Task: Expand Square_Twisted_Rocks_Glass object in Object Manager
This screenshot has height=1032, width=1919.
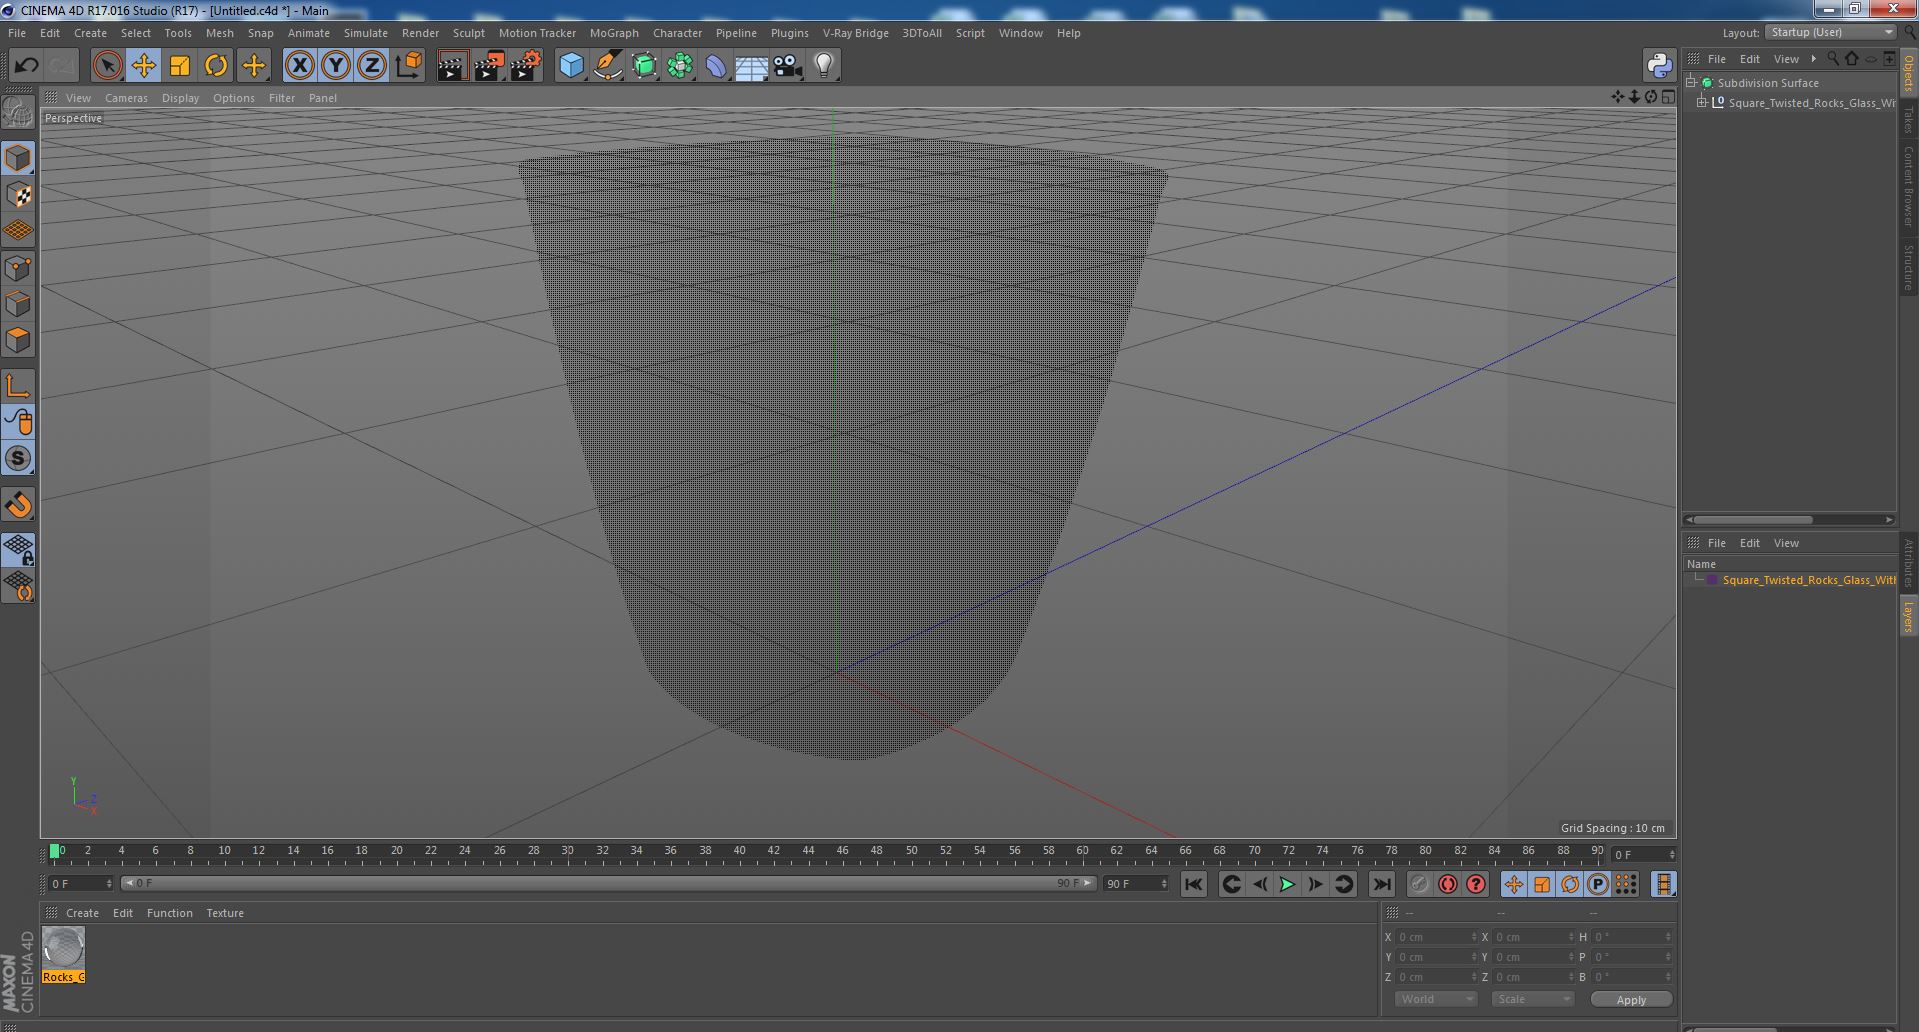Action: pyautogui.click(x=1702, y=103)
